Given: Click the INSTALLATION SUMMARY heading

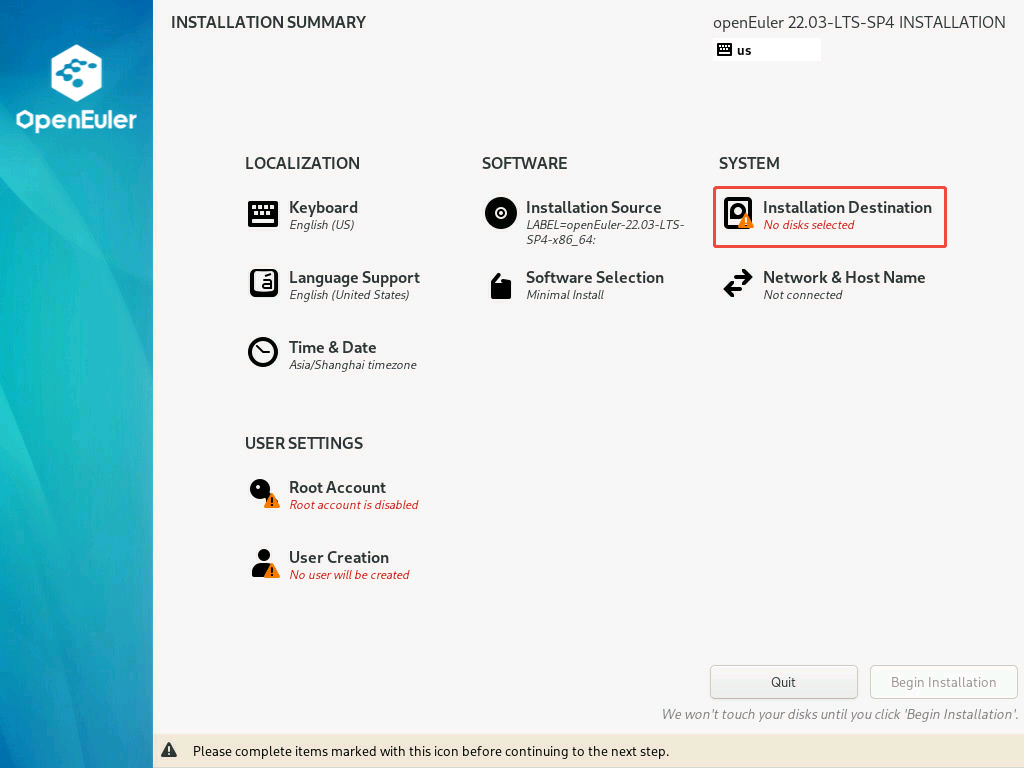Looking at the screenshot, I should 268,22.
